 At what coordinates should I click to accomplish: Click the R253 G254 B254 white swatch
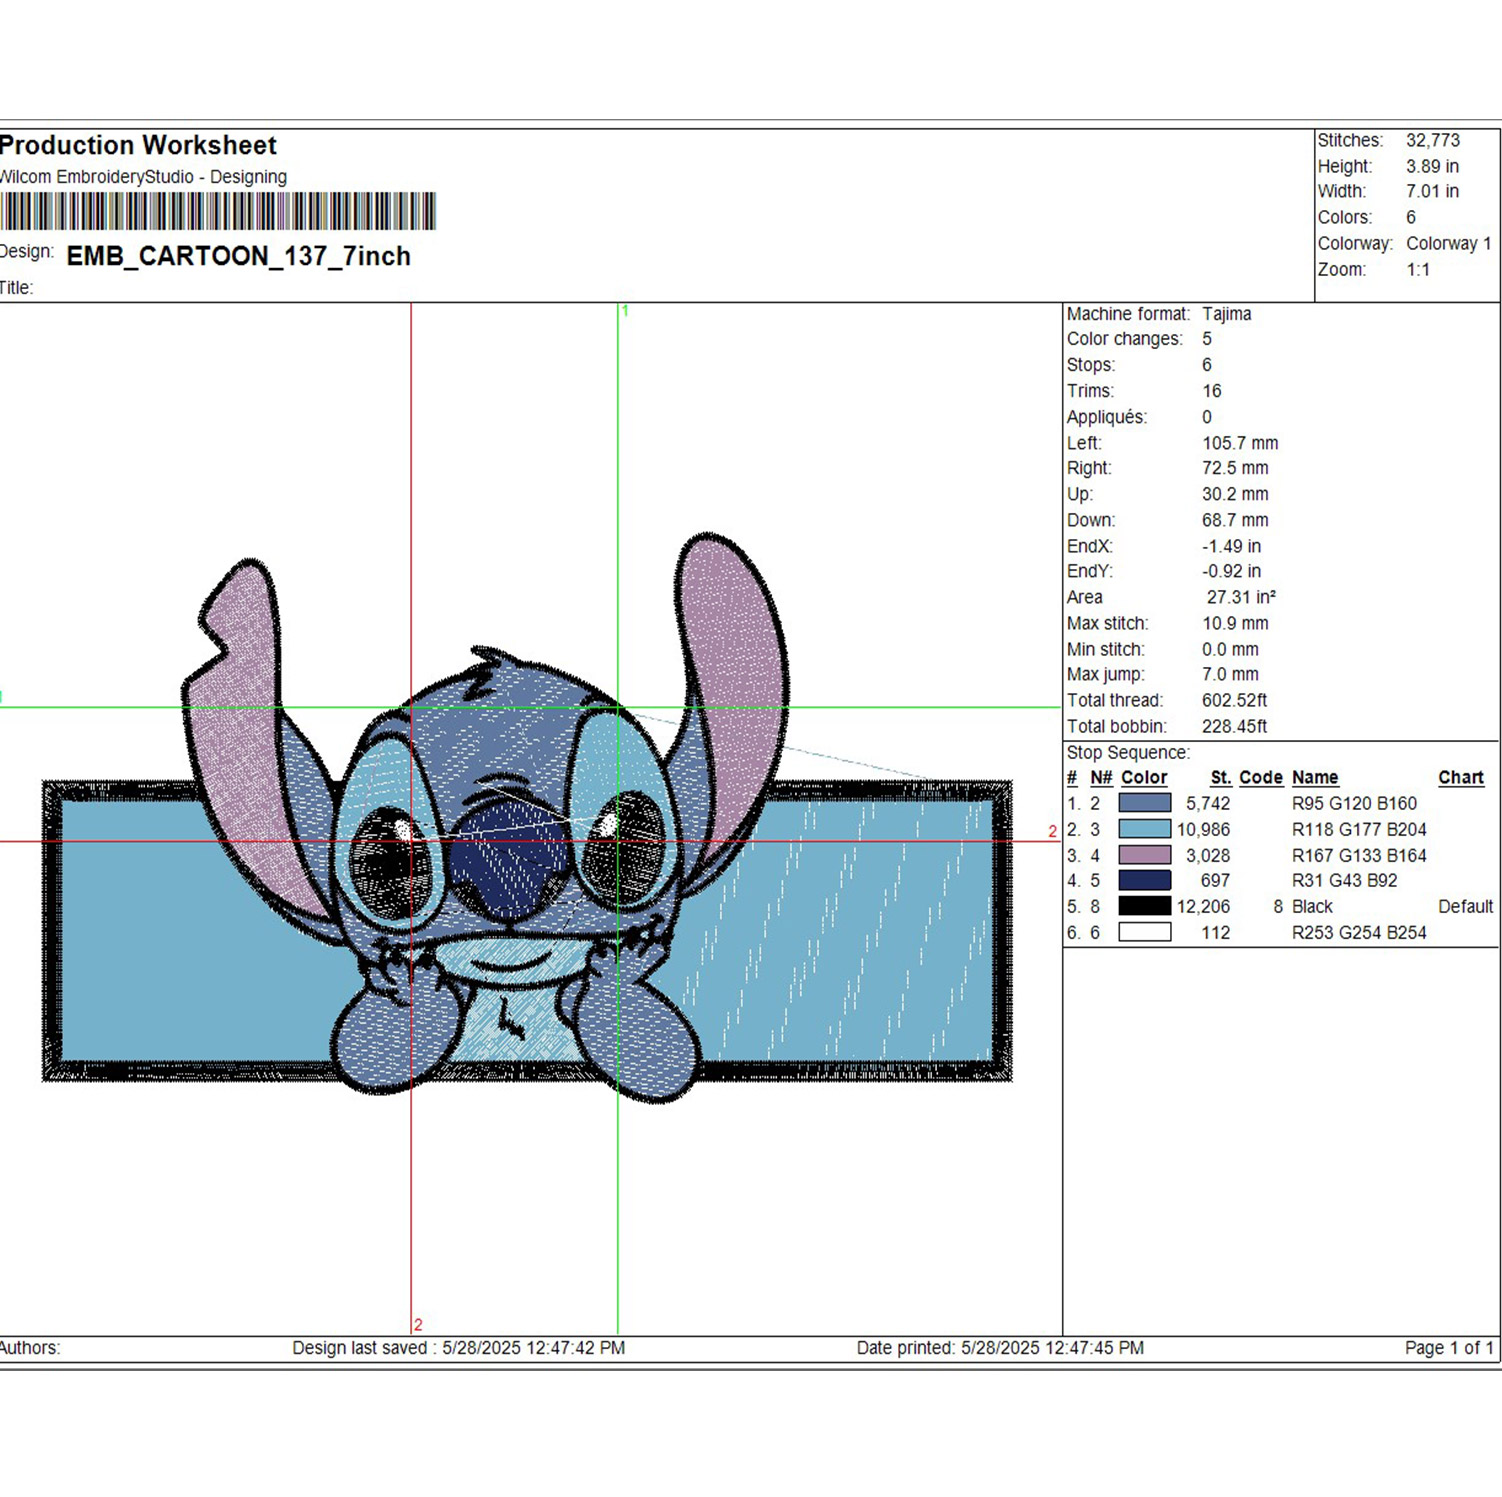pos(1144,932)
